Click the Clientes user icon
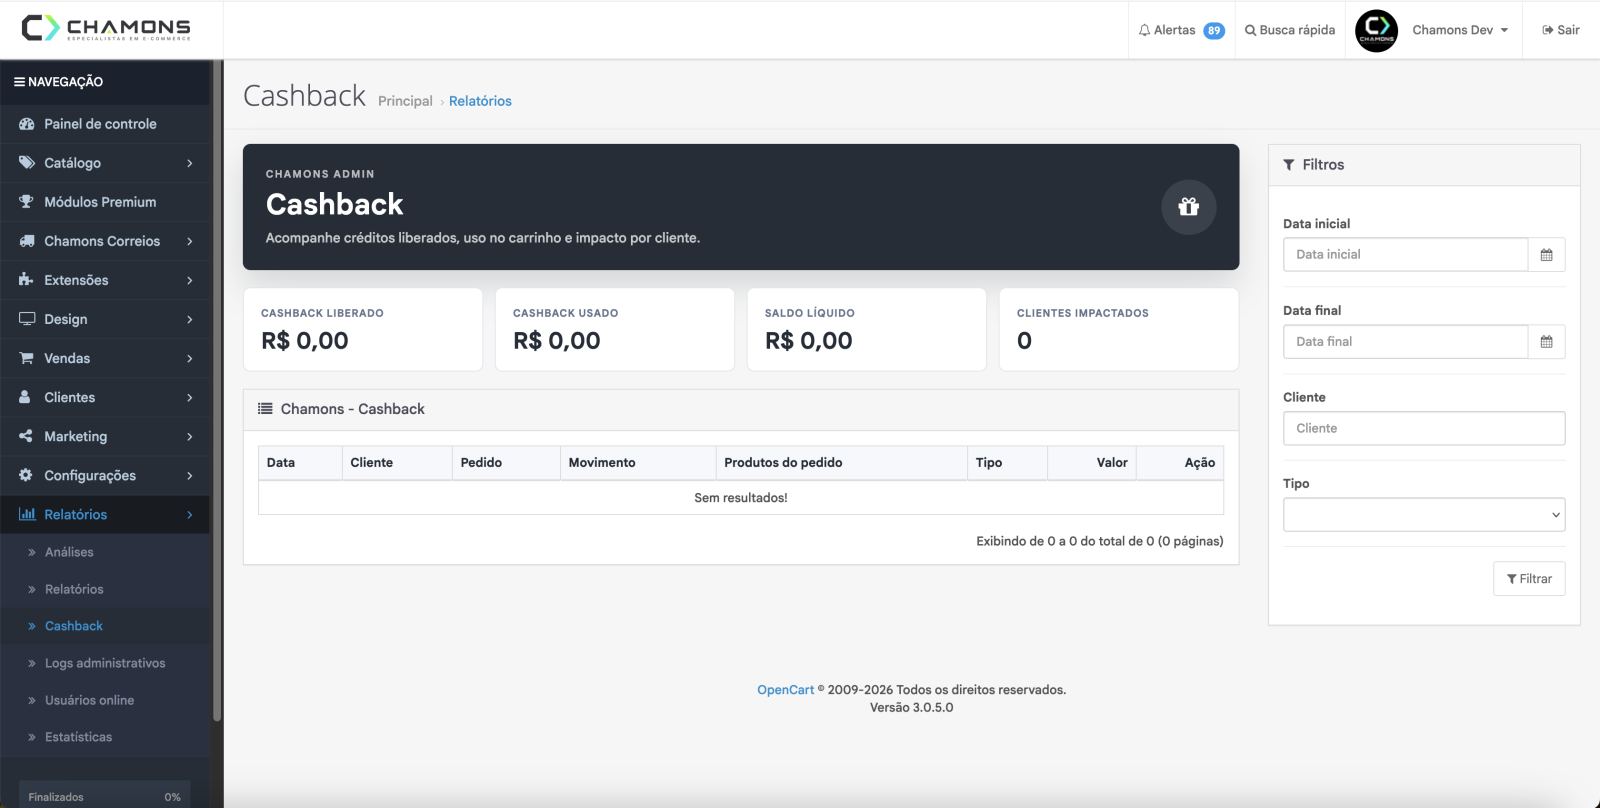 point(25,397)
